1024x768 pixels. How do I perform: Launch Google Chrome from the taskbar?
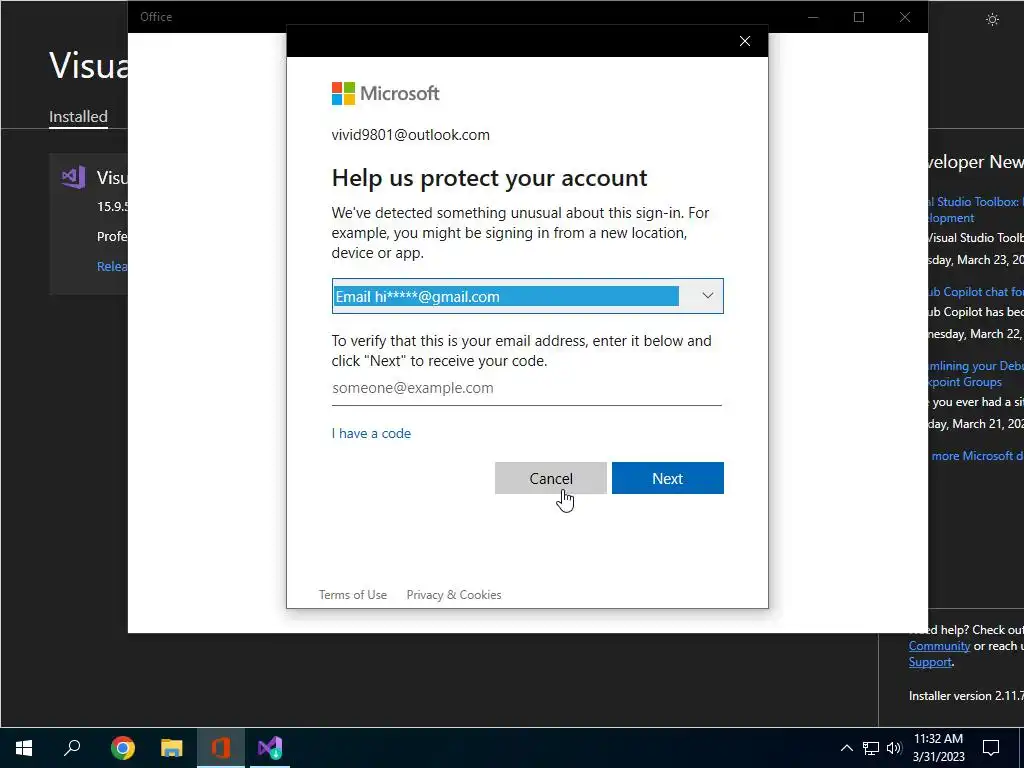(122, 748)
